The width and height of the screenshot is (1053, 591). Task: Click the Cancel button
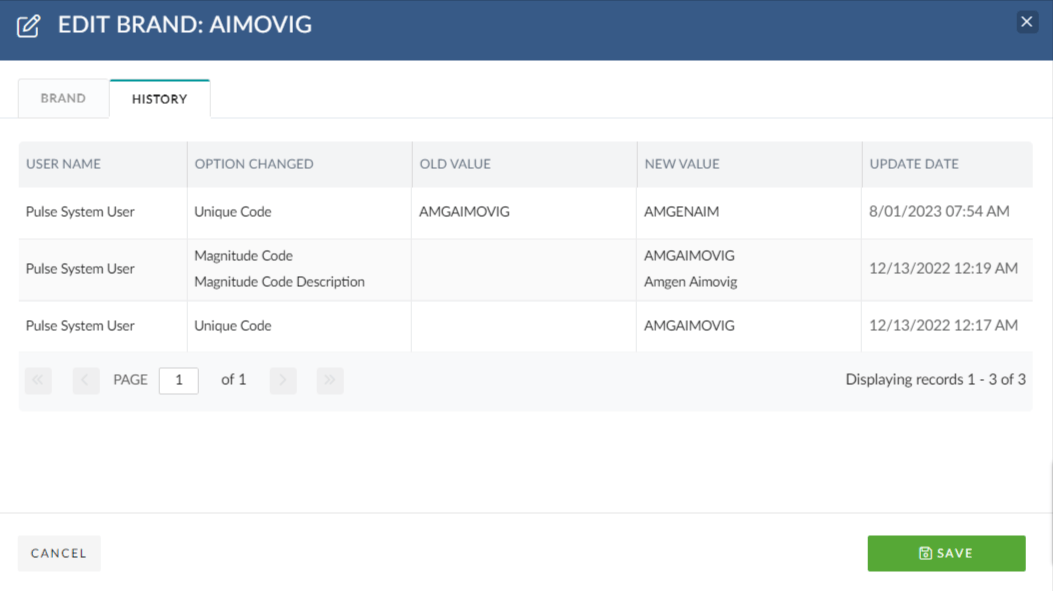pyautogui.click(x=59, y=553)
